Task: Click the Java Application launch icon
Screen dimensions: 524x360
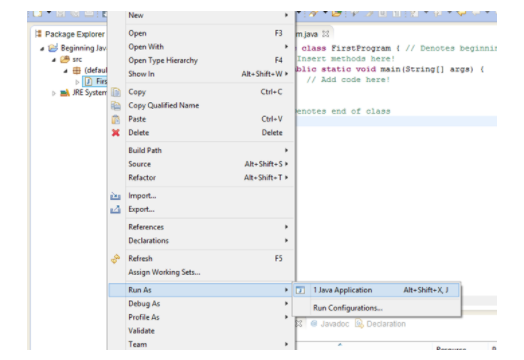Action: (x=300, y=290)
